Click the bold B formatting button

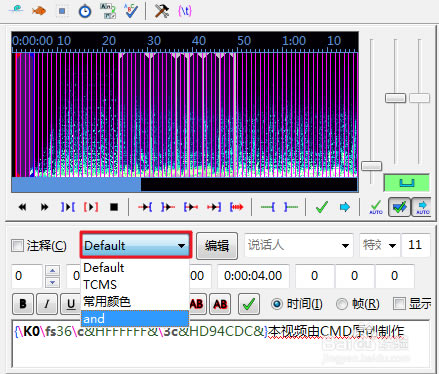23,304
